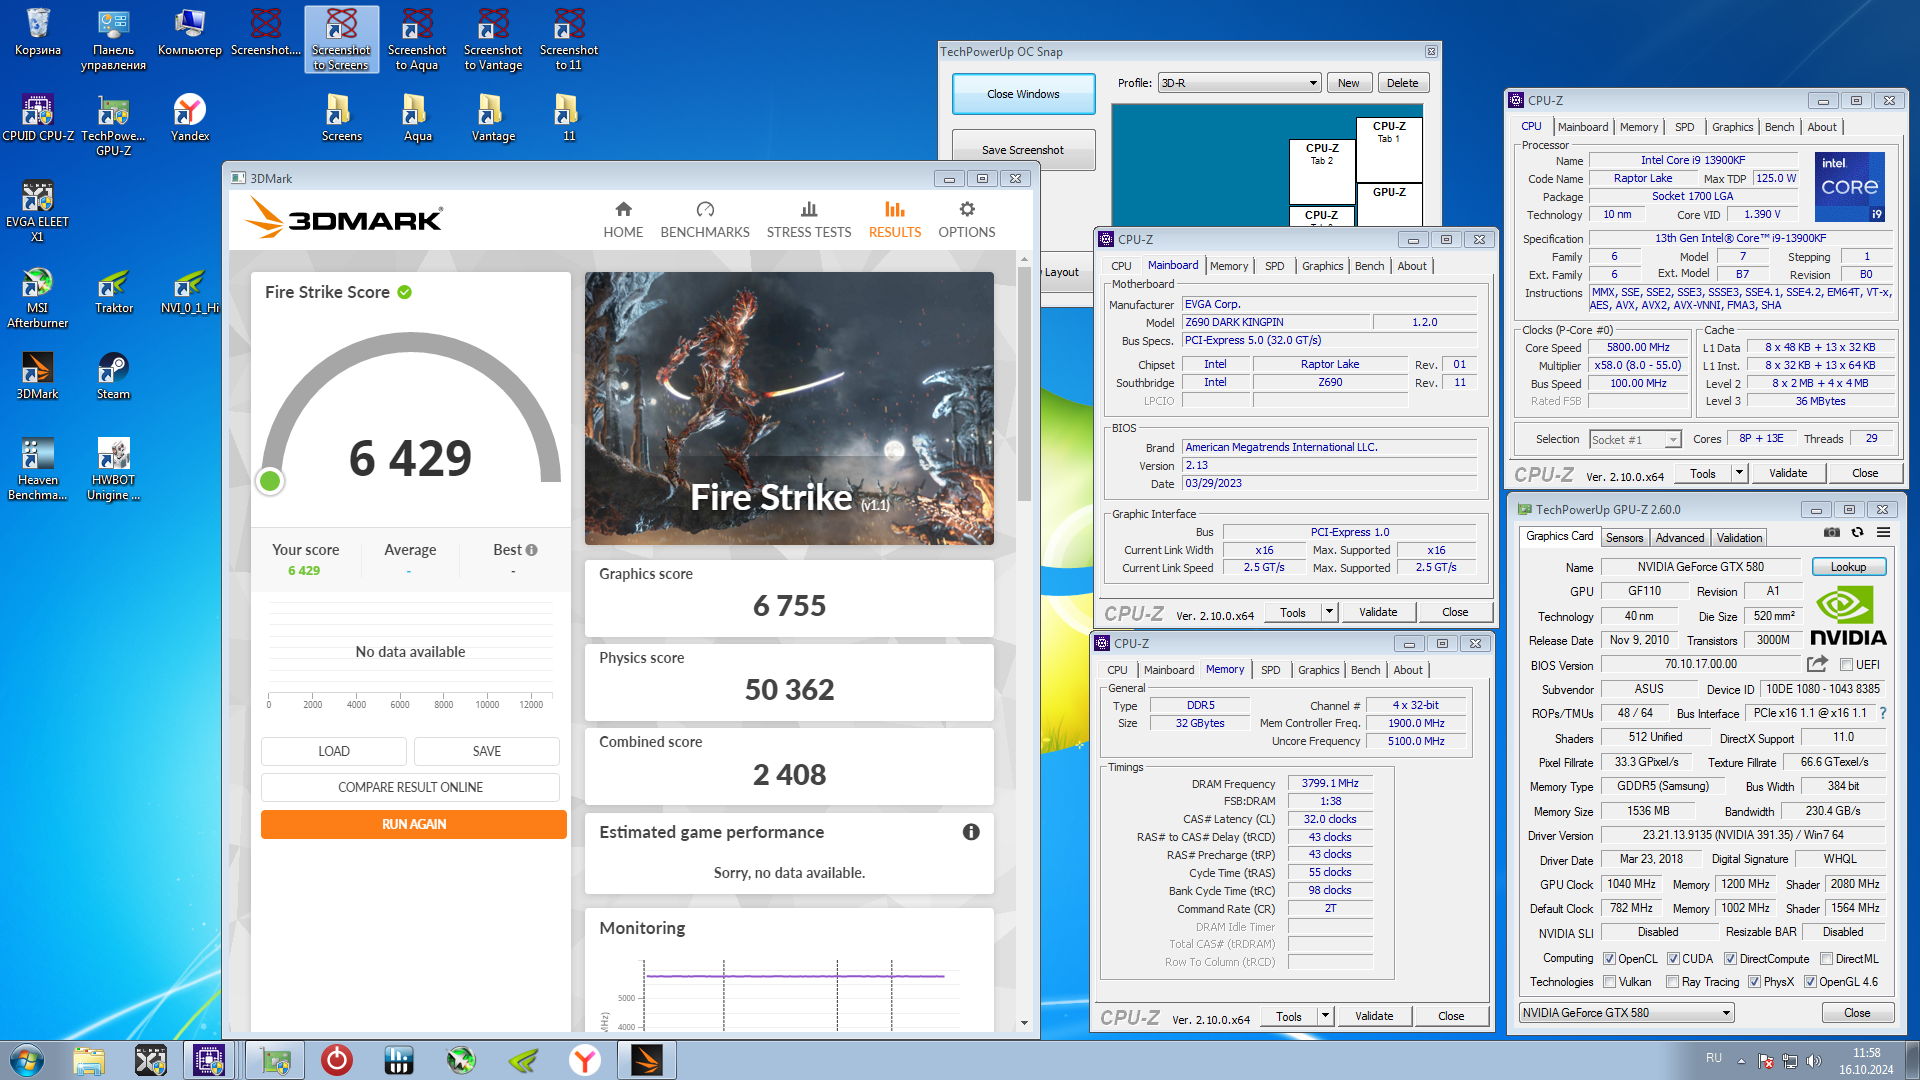Click info icon beside Estimated game performance
The width and height of the screenshot is (1920, 1080).
coord(971,832)
